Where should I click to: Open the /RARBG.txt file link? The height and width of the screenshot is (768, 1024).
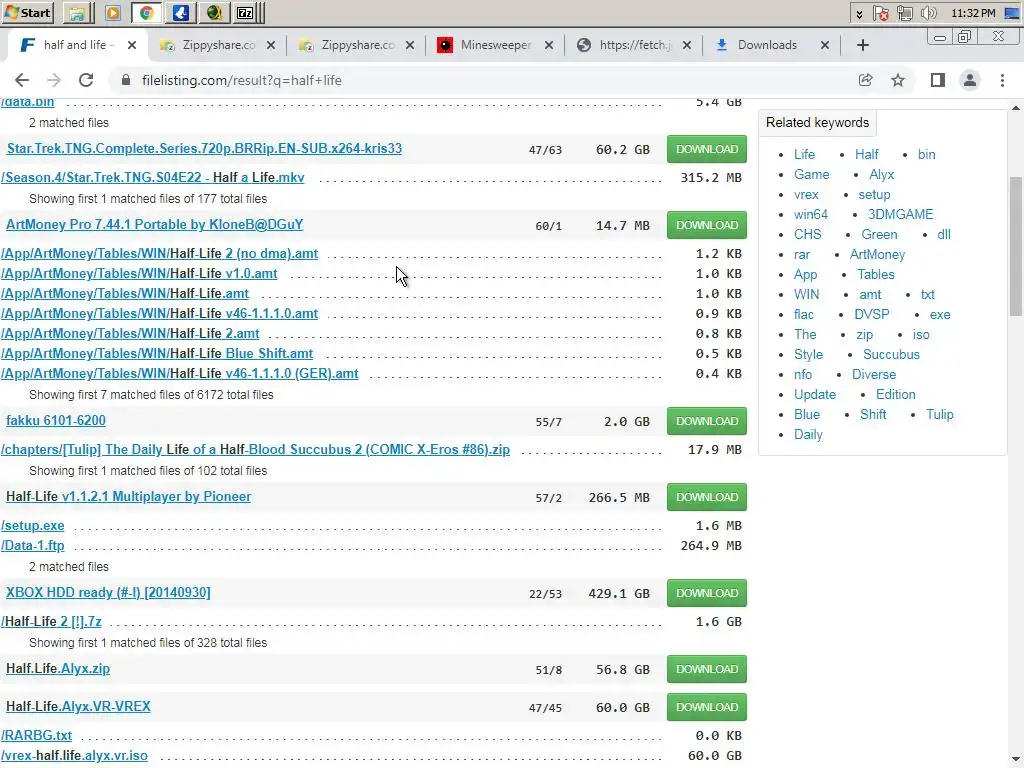pyautogui.click(x=37, y=735)
